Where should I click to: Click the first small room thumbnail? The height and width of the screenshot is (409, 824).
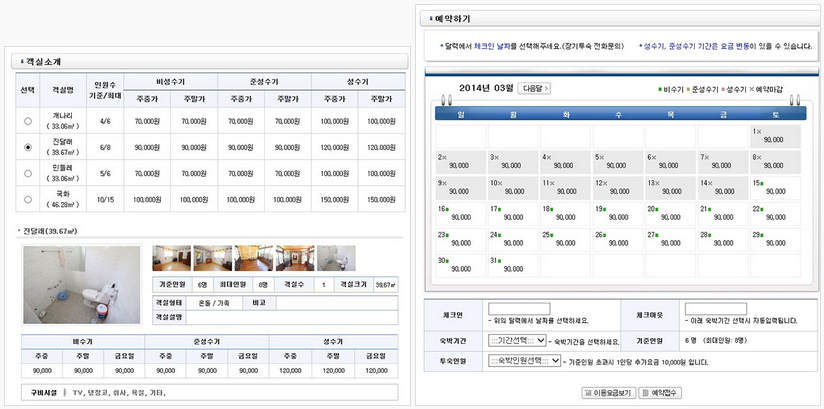[171, 258]
